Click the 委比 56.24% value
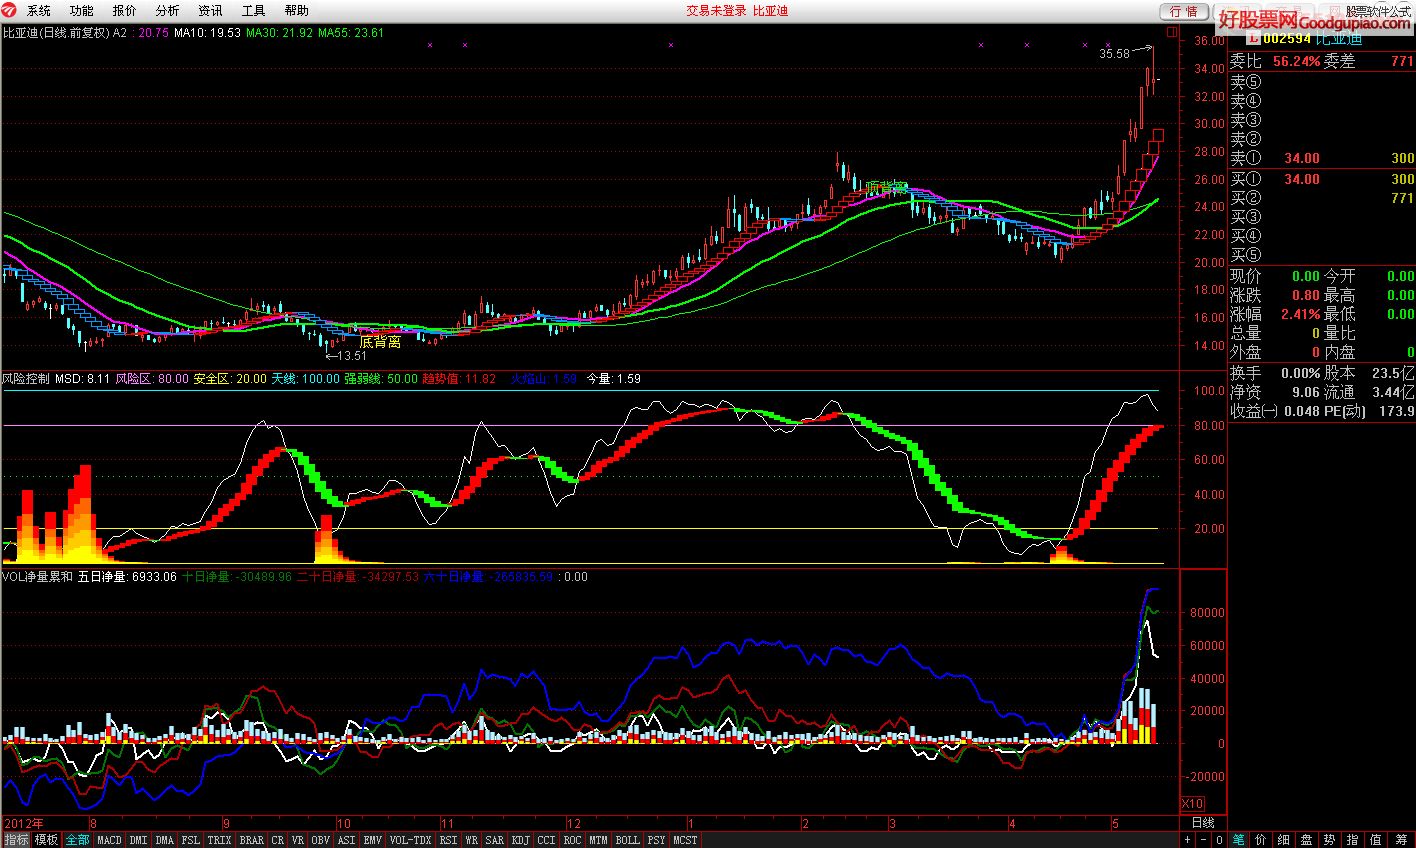This screenshot has height=848, width=1416. pos(1297,62)
